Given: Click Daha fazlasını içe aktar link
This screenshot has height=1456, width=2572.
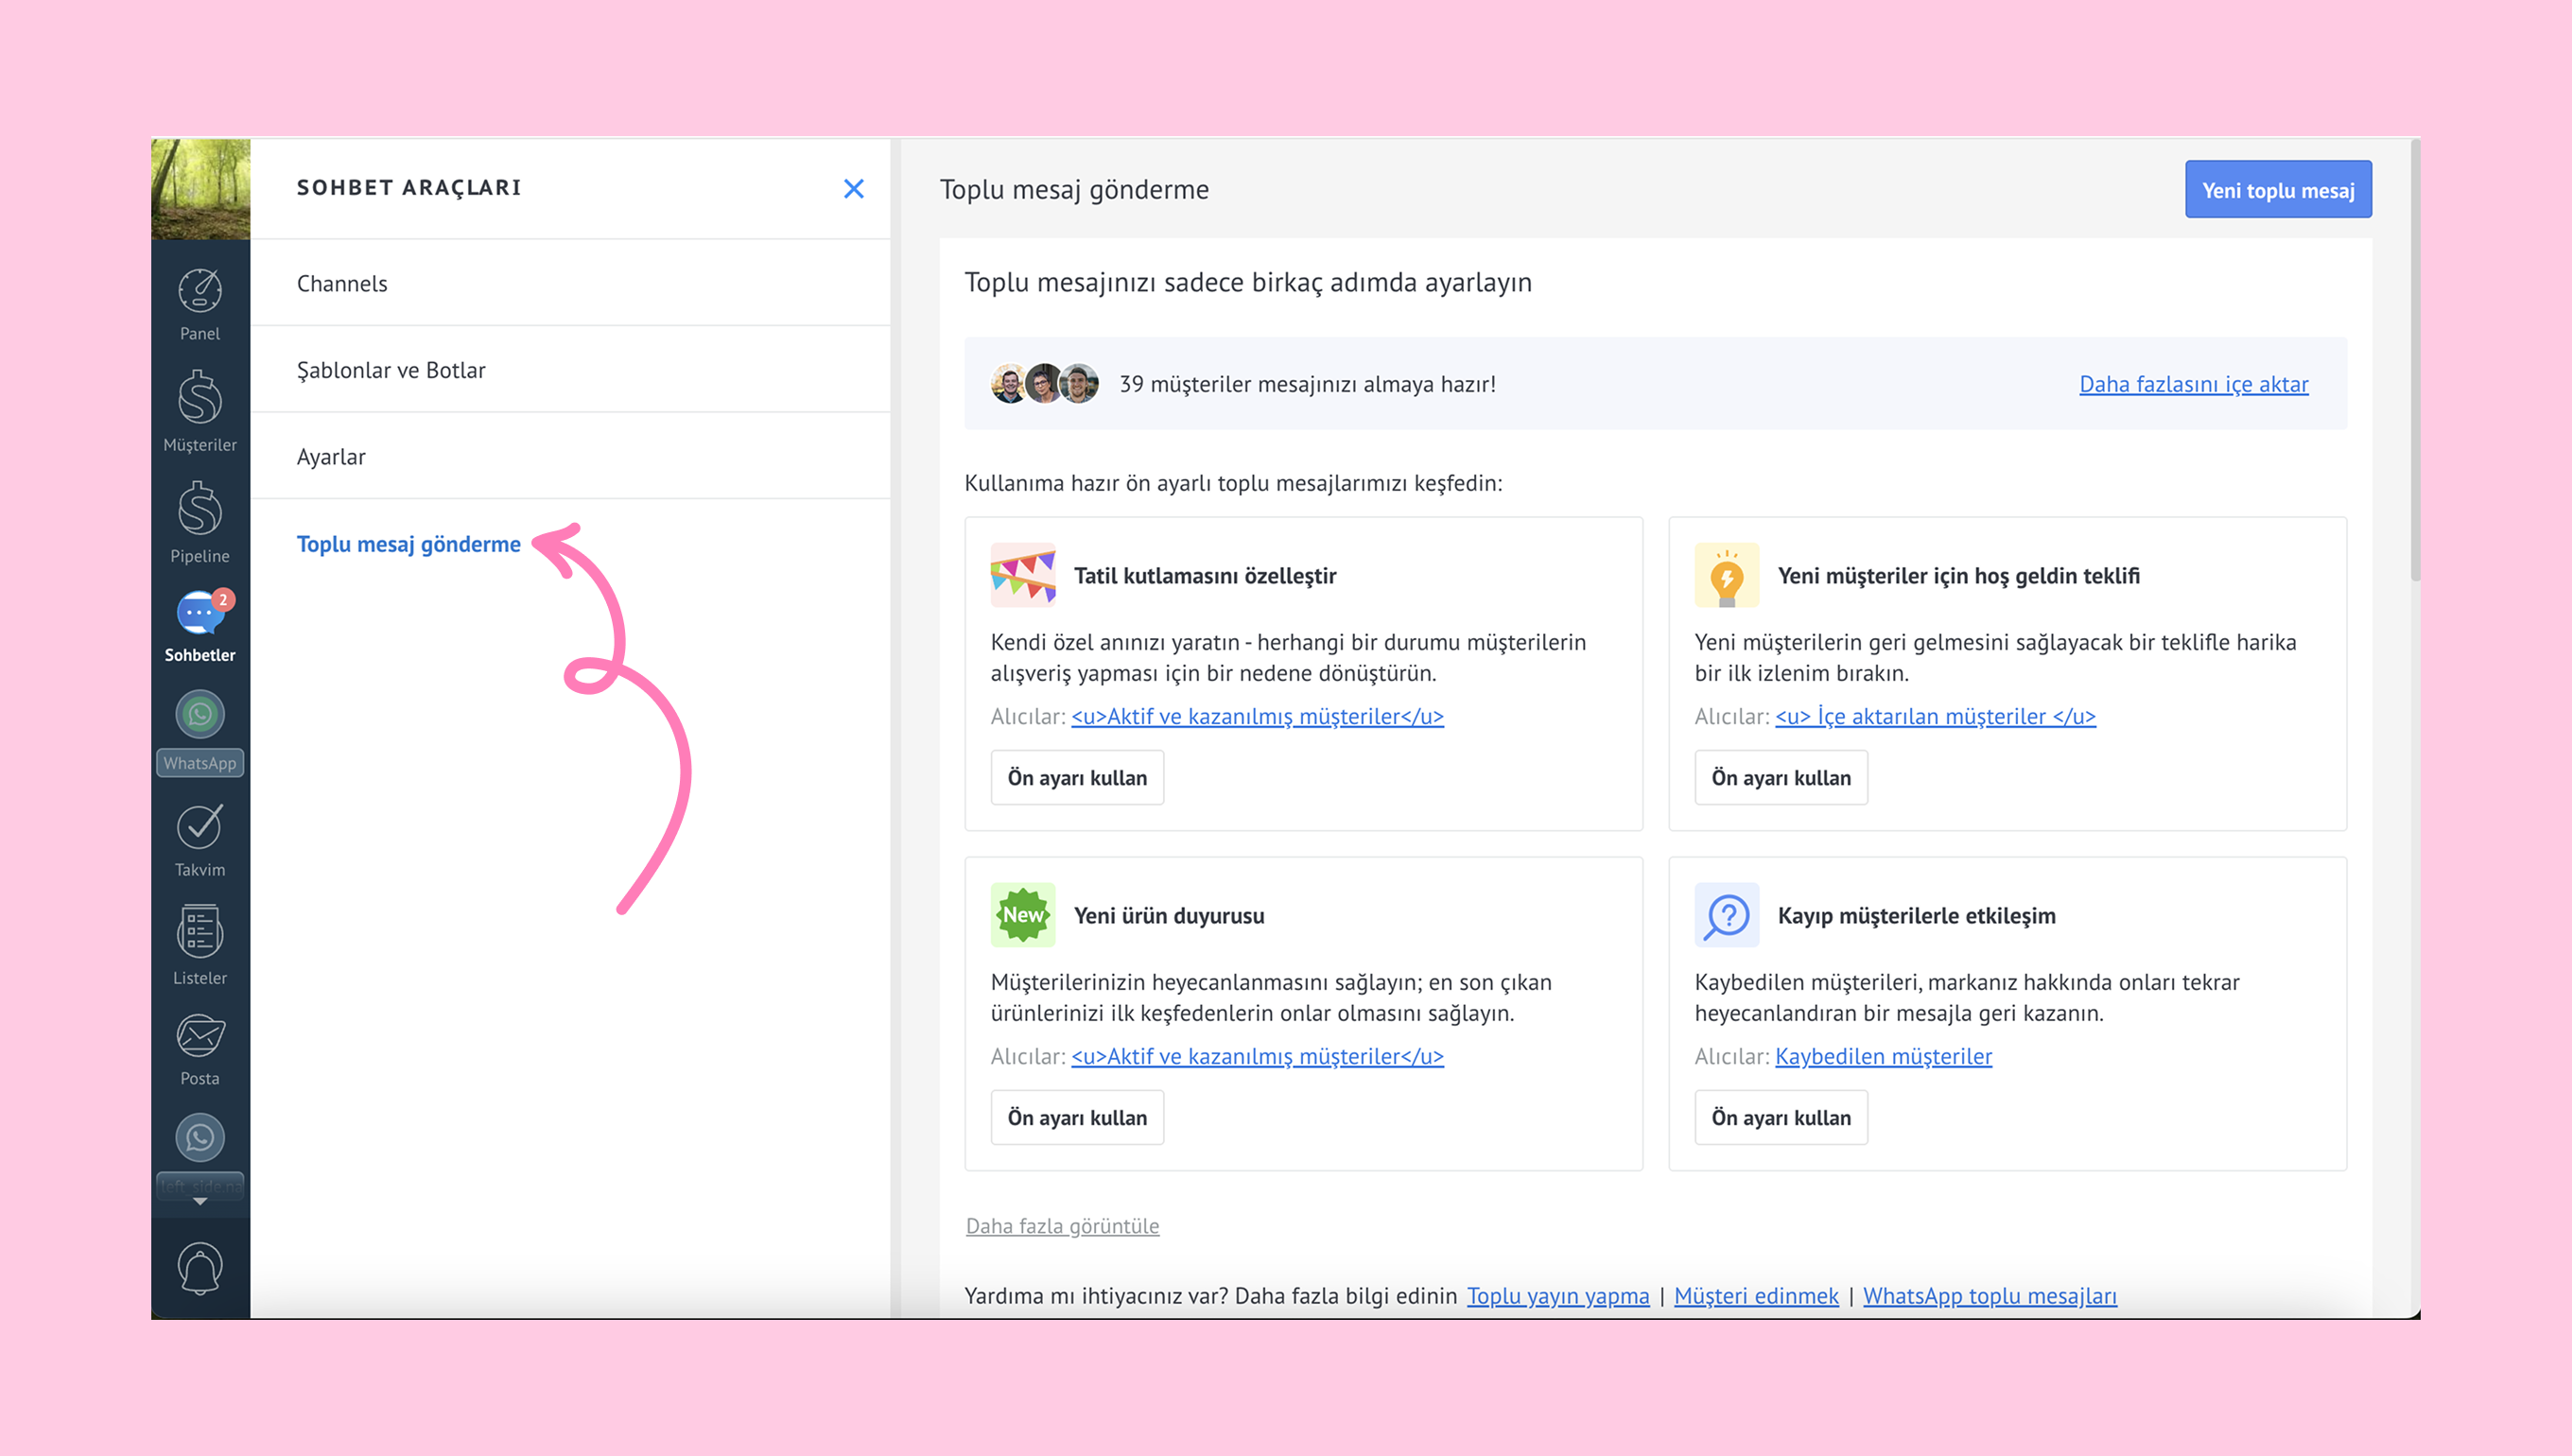Looking at the screenshot, I should point(2194,384).
